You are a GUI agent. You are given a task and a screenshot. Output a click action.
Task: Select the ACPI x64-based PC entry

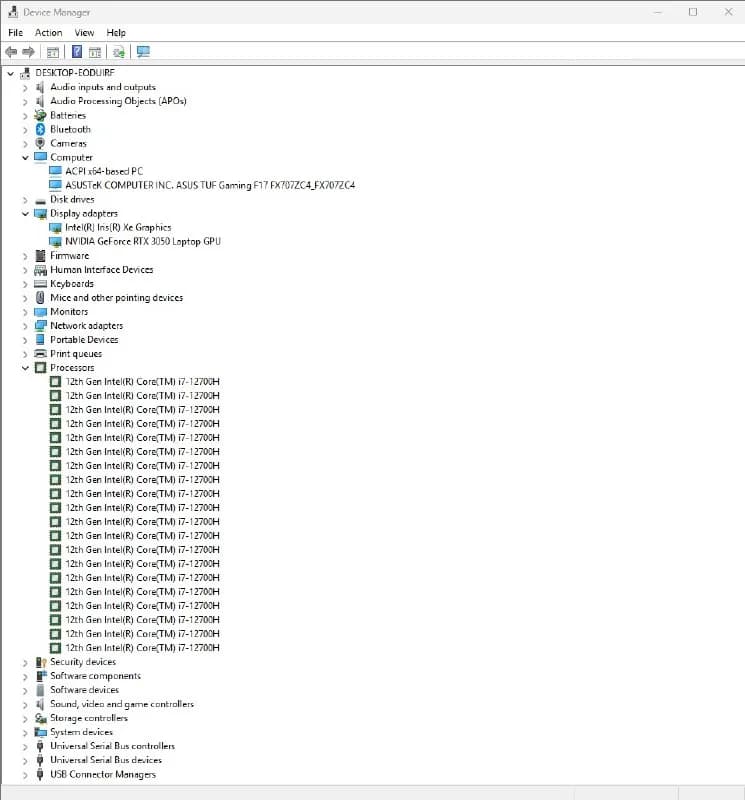pos(104,171)
